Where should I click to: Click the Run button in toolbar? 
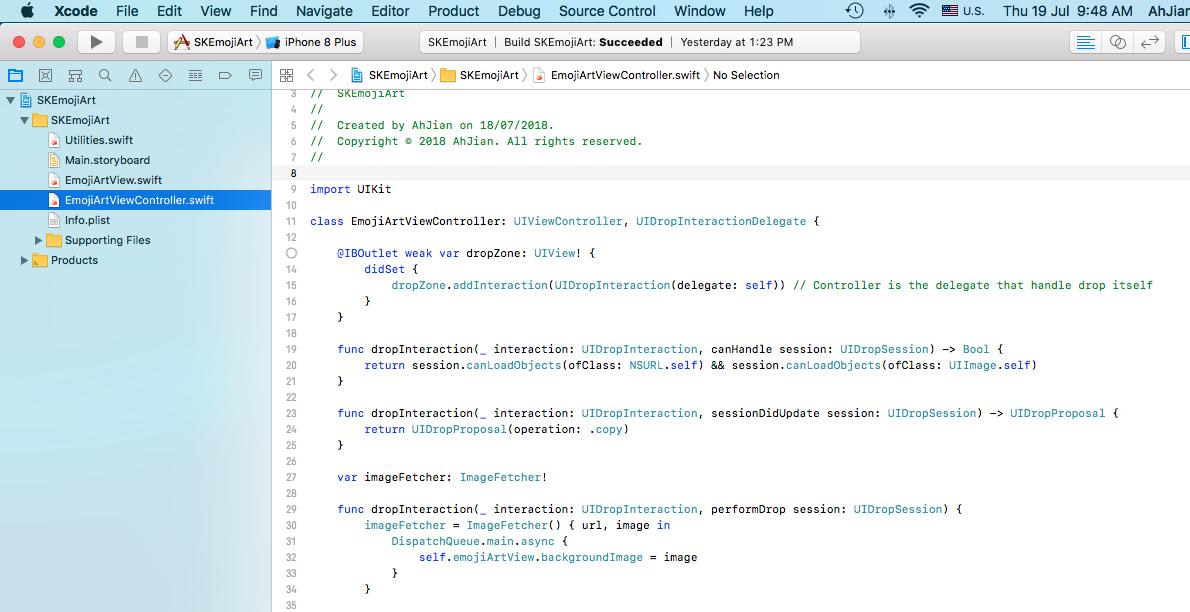[96, 42]
